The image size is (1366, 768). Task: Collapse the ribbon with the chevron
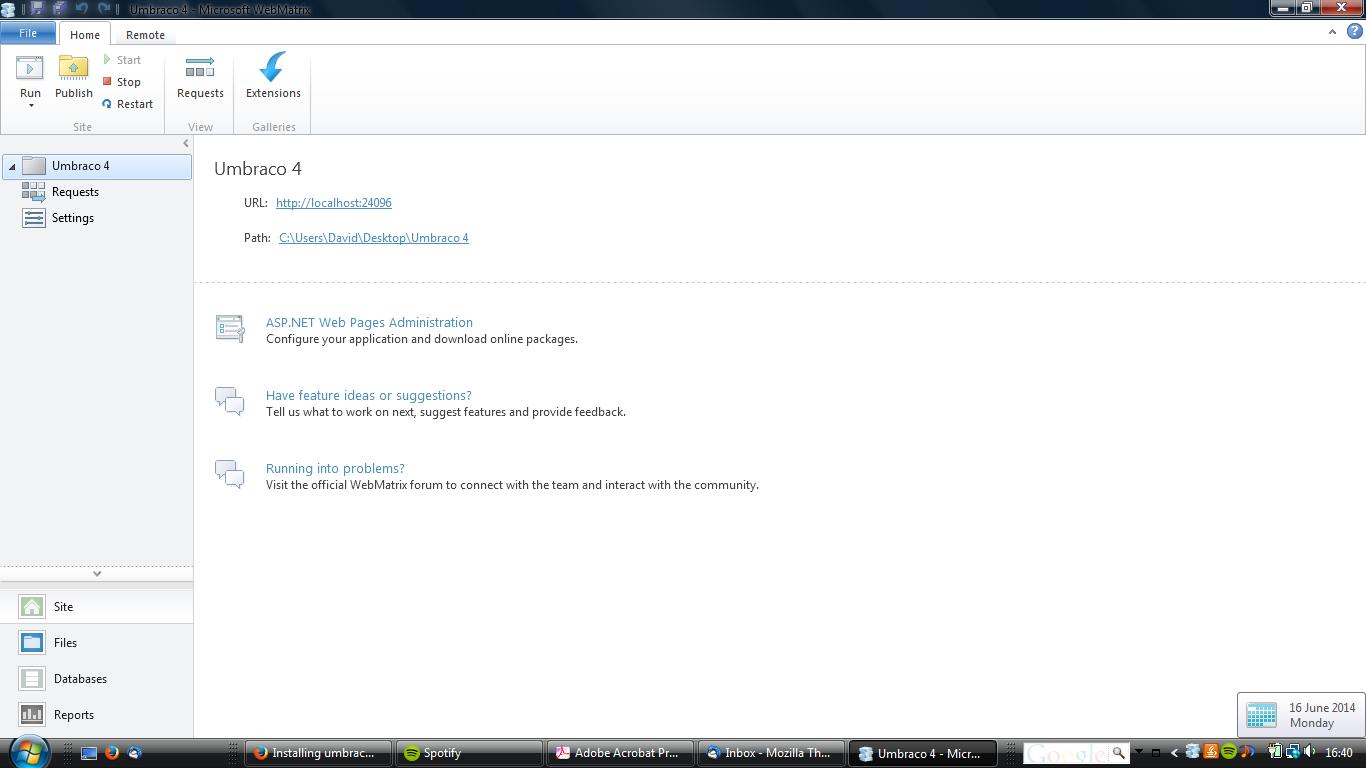(1332, 32)
